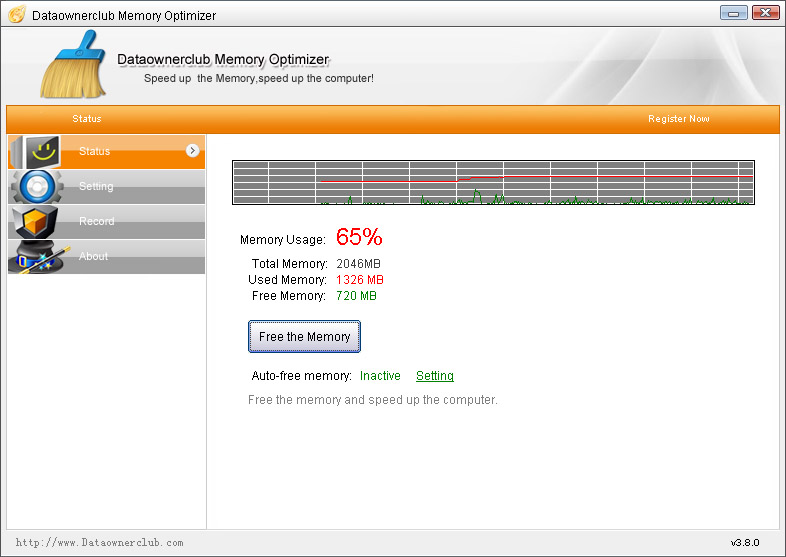Click the memory usage history graph
786x557 pixels.
(493, 182)
